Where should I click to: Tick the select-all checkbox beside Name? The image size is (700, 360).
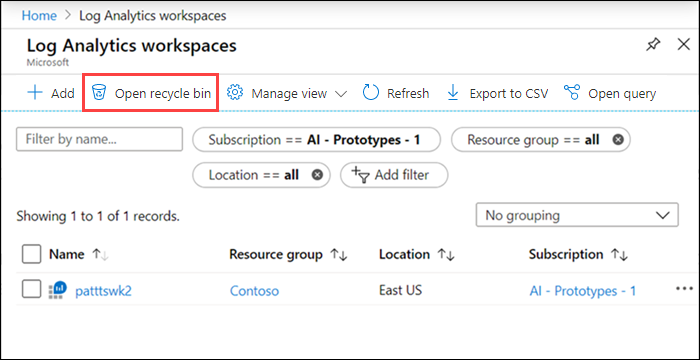pyautogui.click(x=32, y=254)
